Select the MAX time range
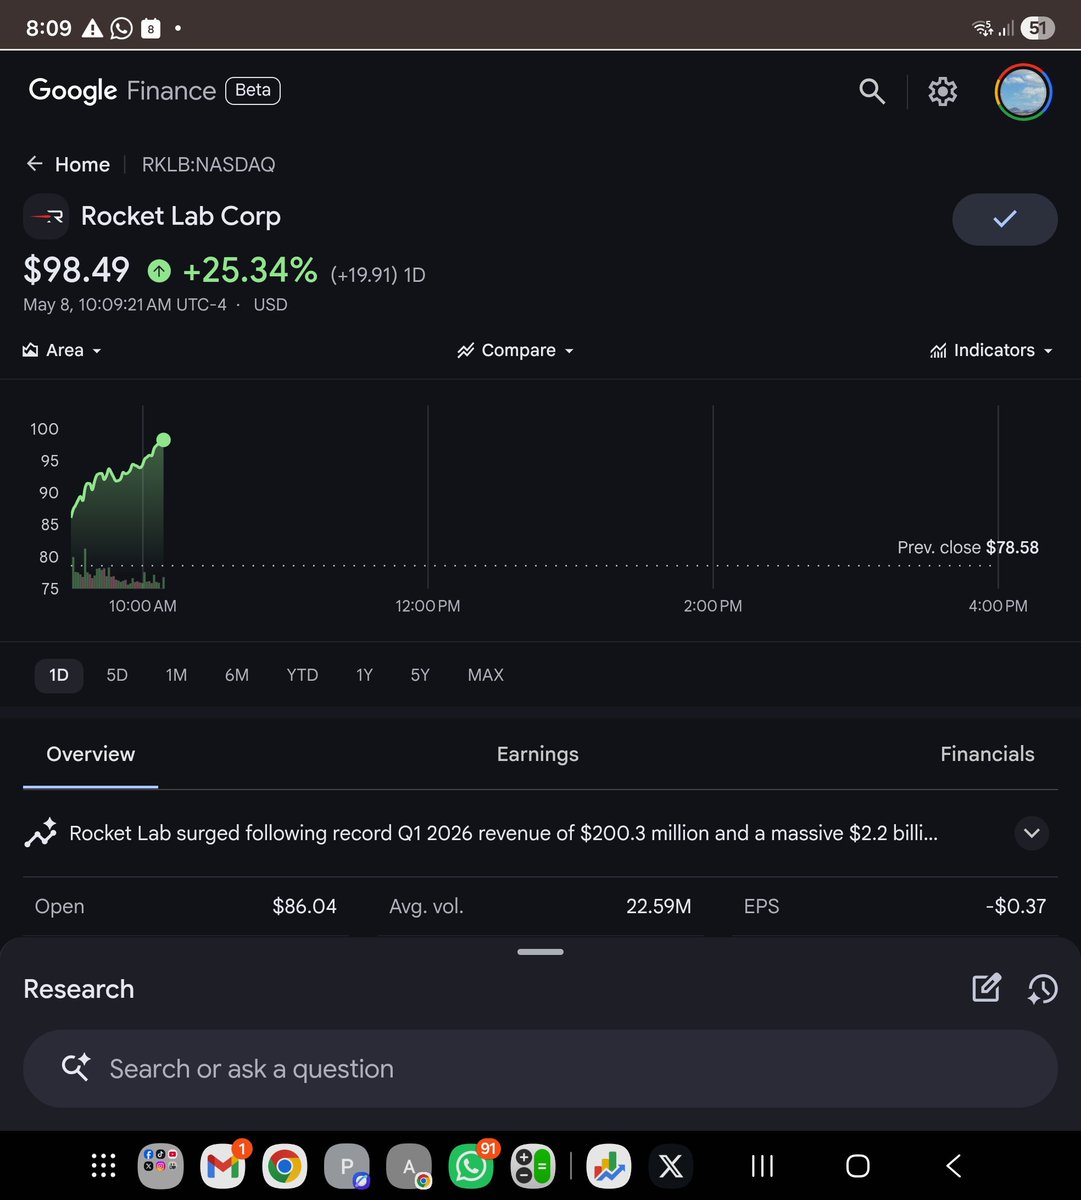Viewport: 1081px width, 1200px height. coord(485,675)
